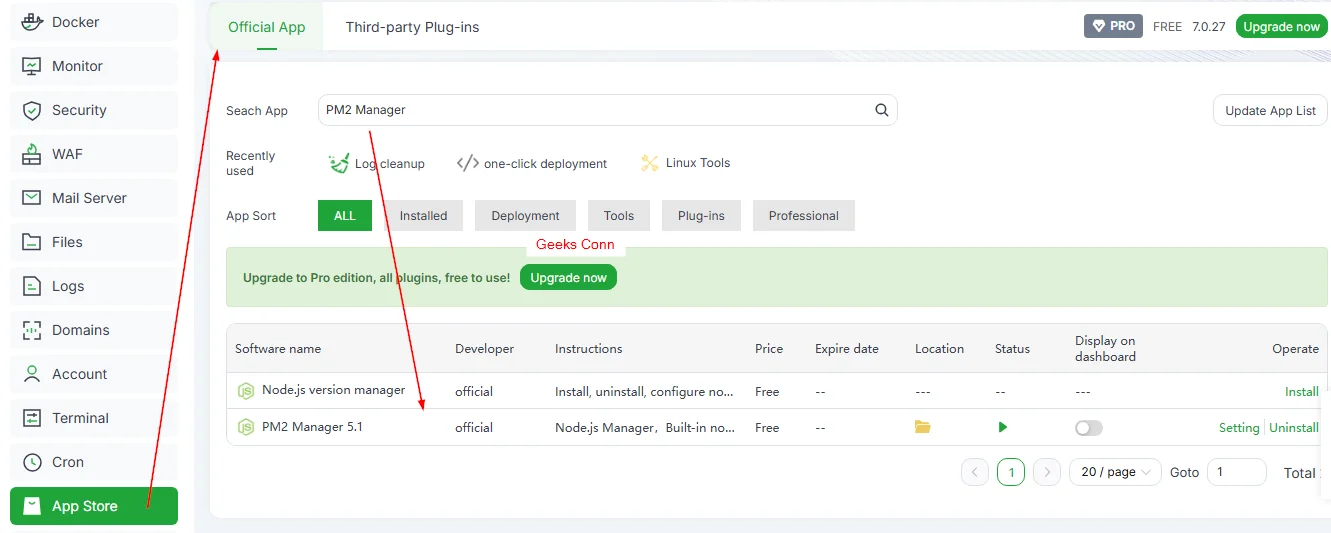The image size is (1331, 533).
Task: Click the Expire date column header
Action: pyautogui.click(x=847, y=349)
